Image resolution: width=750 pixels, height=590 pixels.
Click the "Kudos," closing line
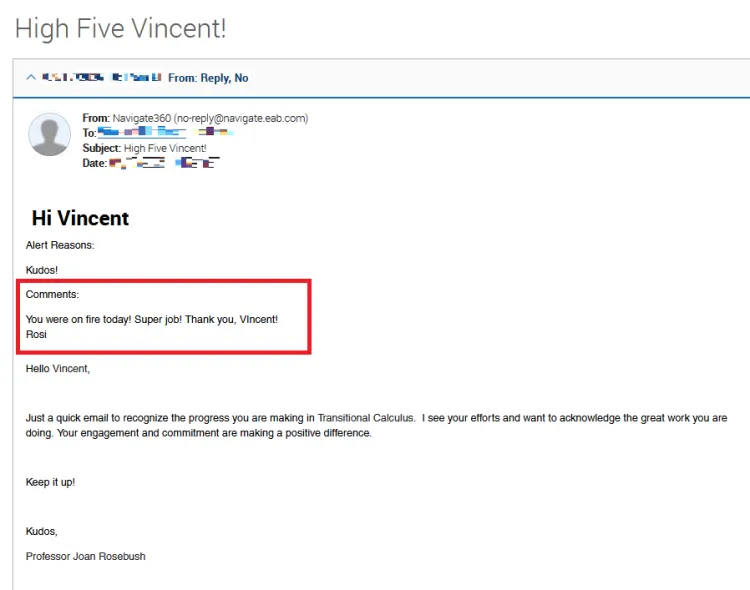point(42,531)
